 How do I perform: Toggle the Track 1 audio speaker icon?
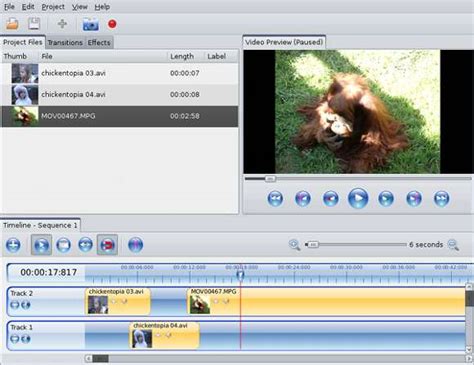tap(26, 339)
